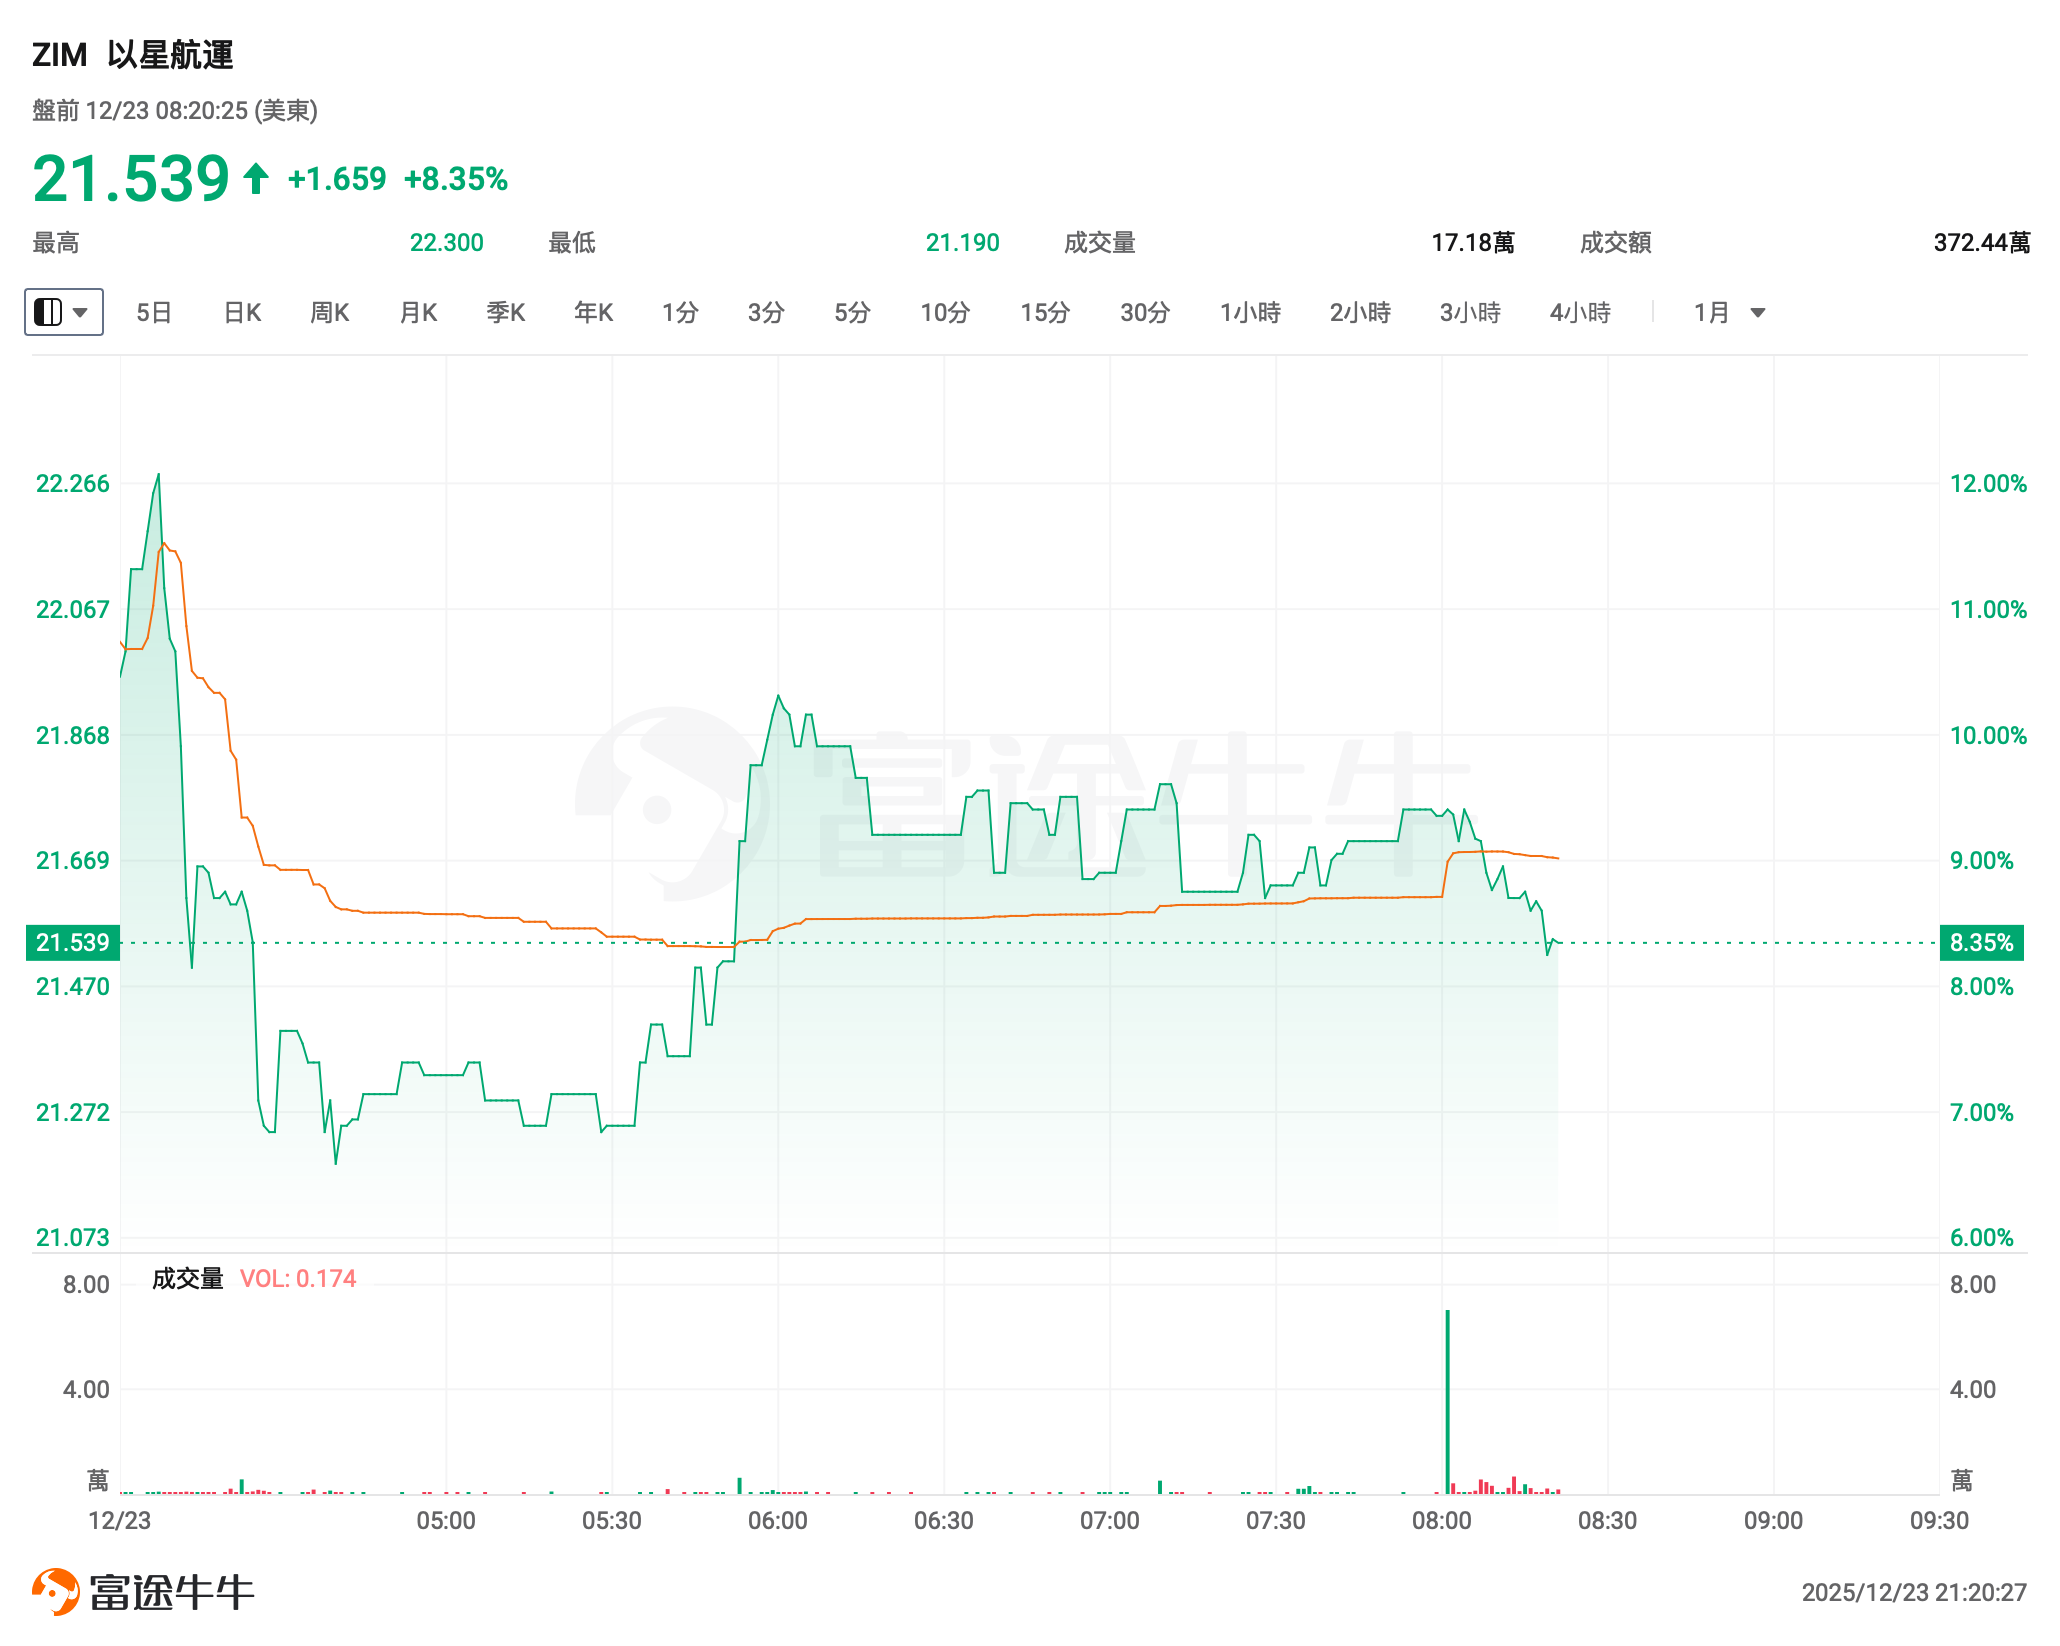2060x1646 pixels.
Task: Open the chart type selector icon
Action: 48,312
